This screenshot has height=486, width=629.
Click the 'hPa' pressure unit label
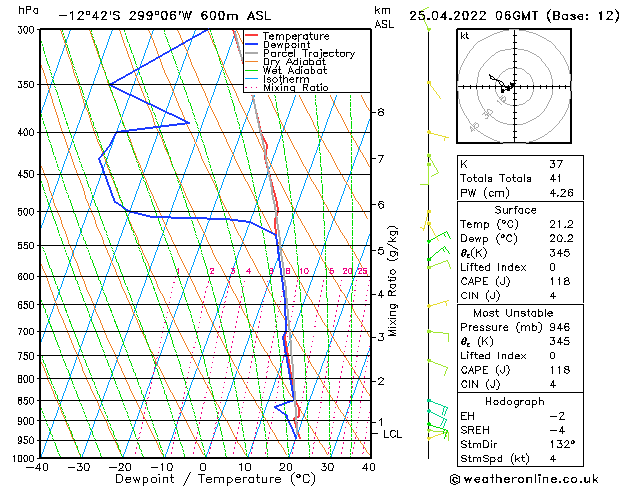28,10
